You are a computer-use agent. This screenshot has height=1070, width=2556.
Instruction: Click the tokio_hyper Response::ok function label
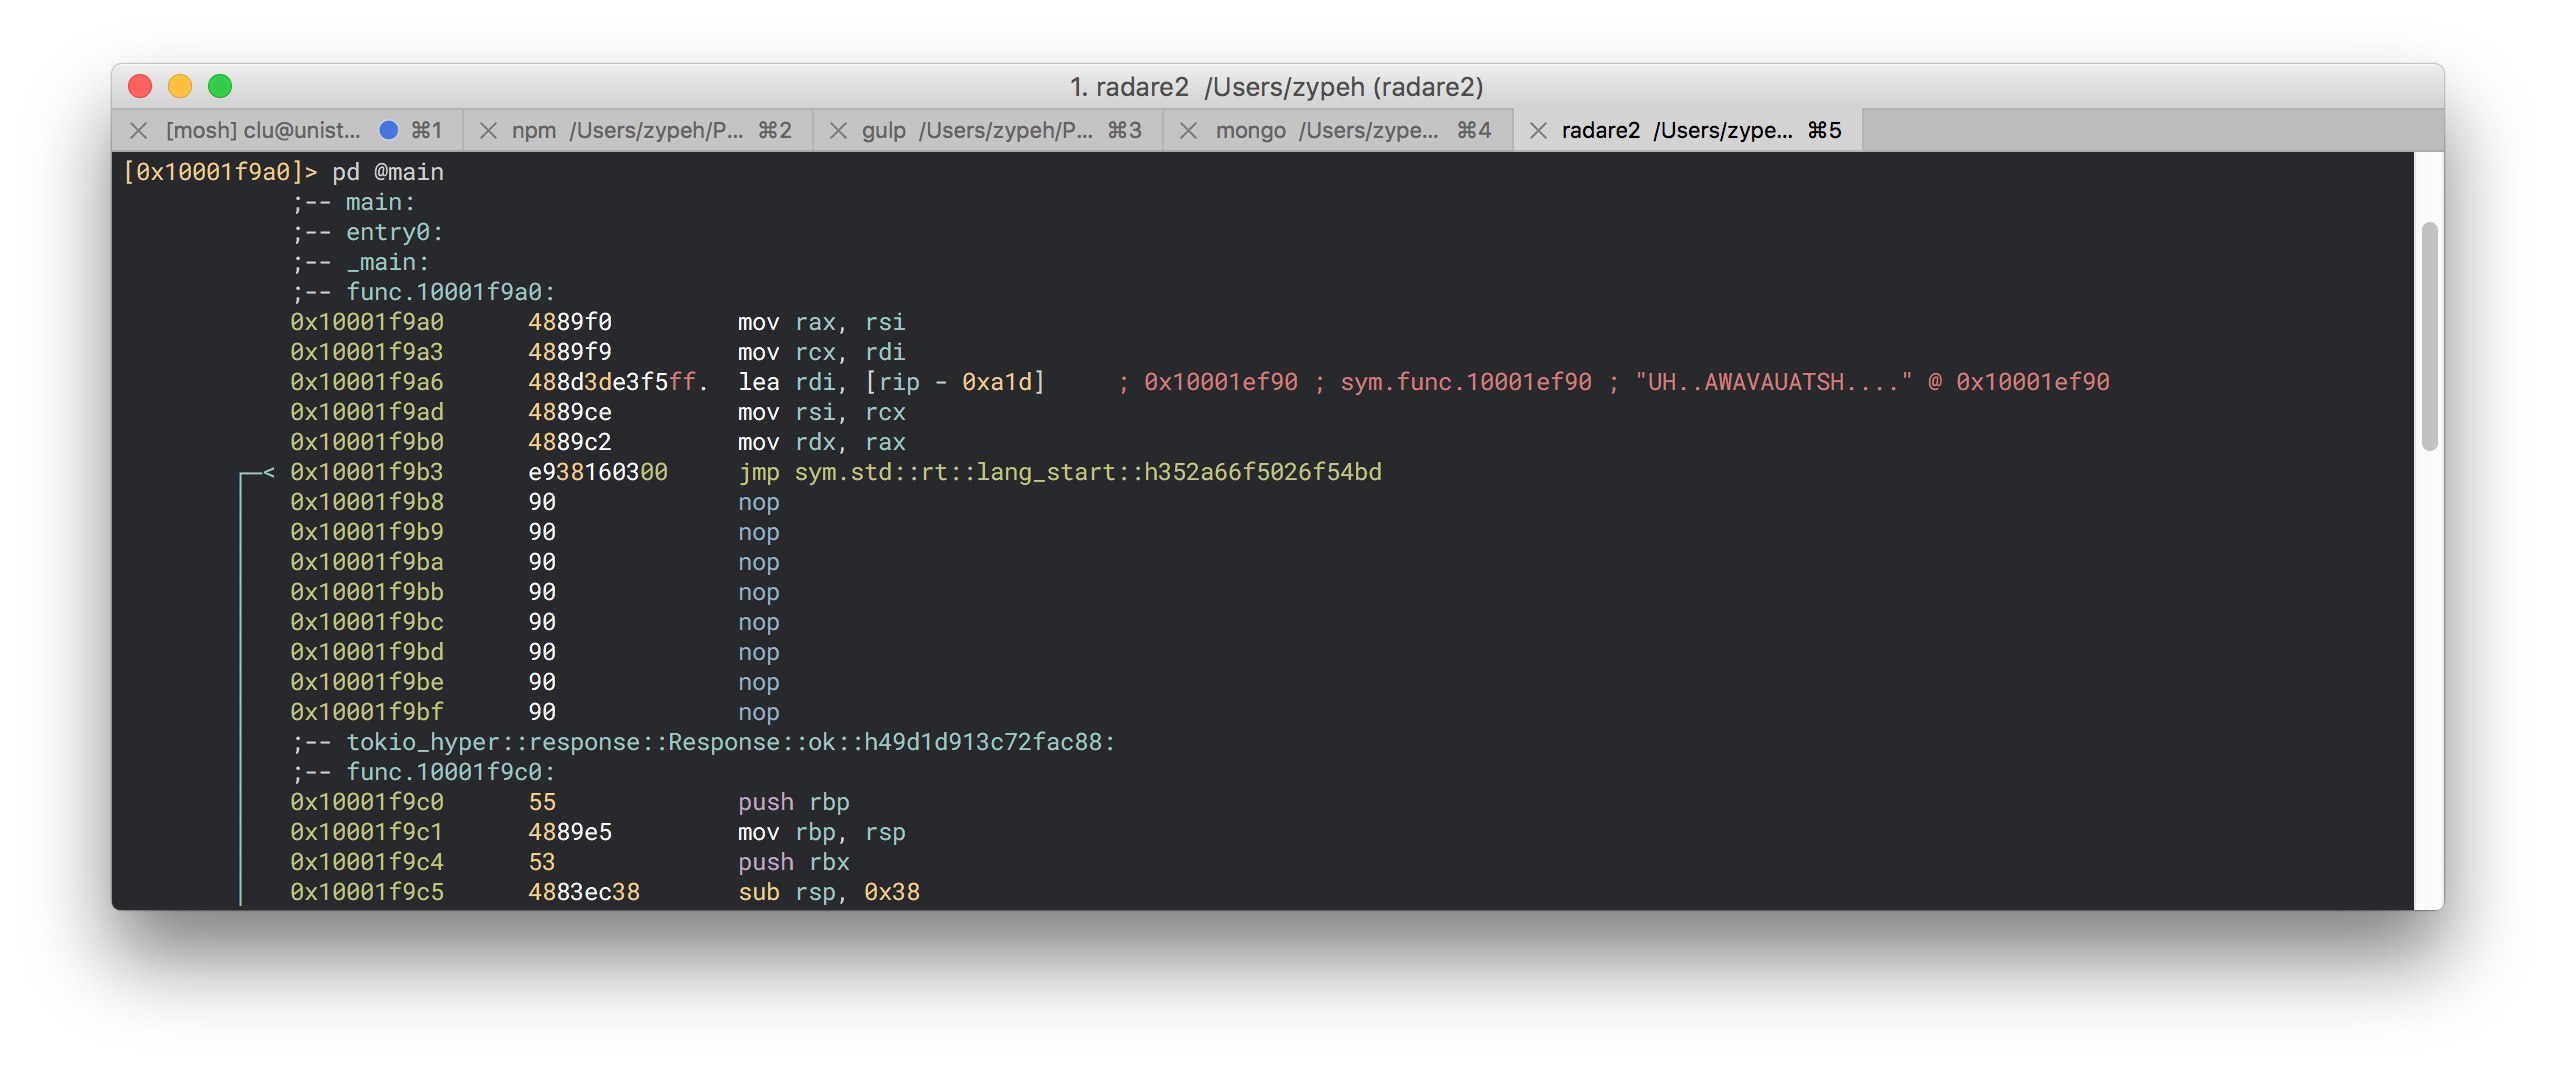[x=729, y=742]
